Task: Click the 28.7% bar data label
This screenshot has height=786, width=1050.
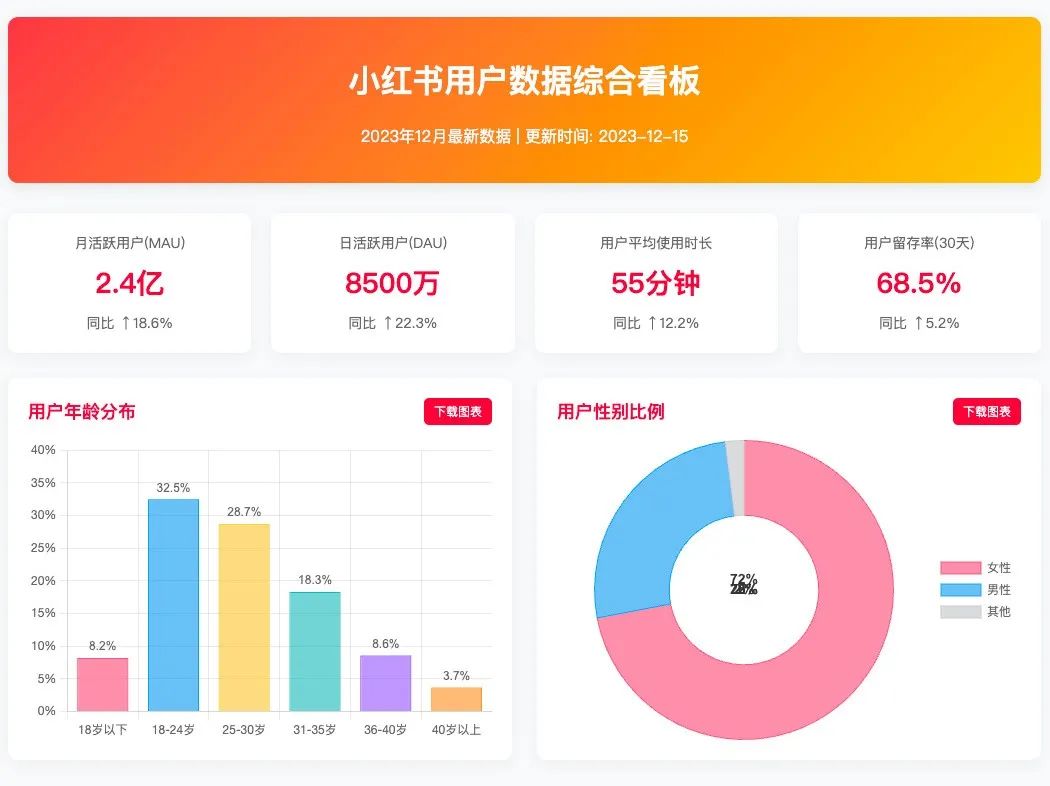Action: coord(244,512)
